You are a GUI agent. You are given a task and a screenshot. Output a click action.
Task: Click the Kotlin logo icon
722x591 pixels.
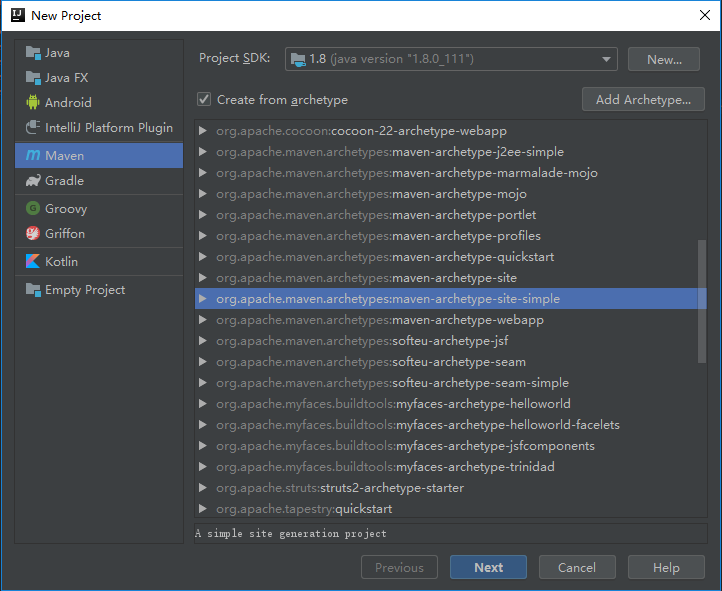33,261
